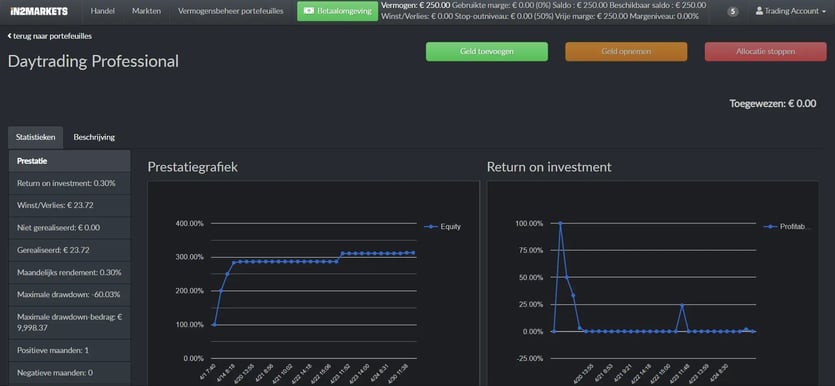Screen dimensions: 835x386
Task: Click the Toegewezen: € 0.00 text
Action: coord(773,103)
